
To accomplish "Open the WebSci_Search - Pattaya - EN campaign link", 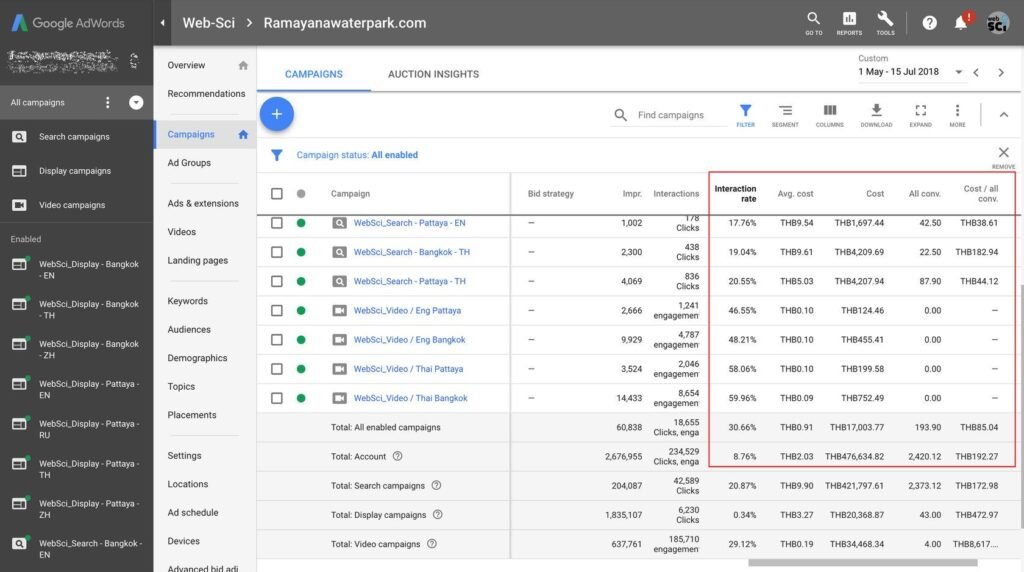I will (409, 223).
